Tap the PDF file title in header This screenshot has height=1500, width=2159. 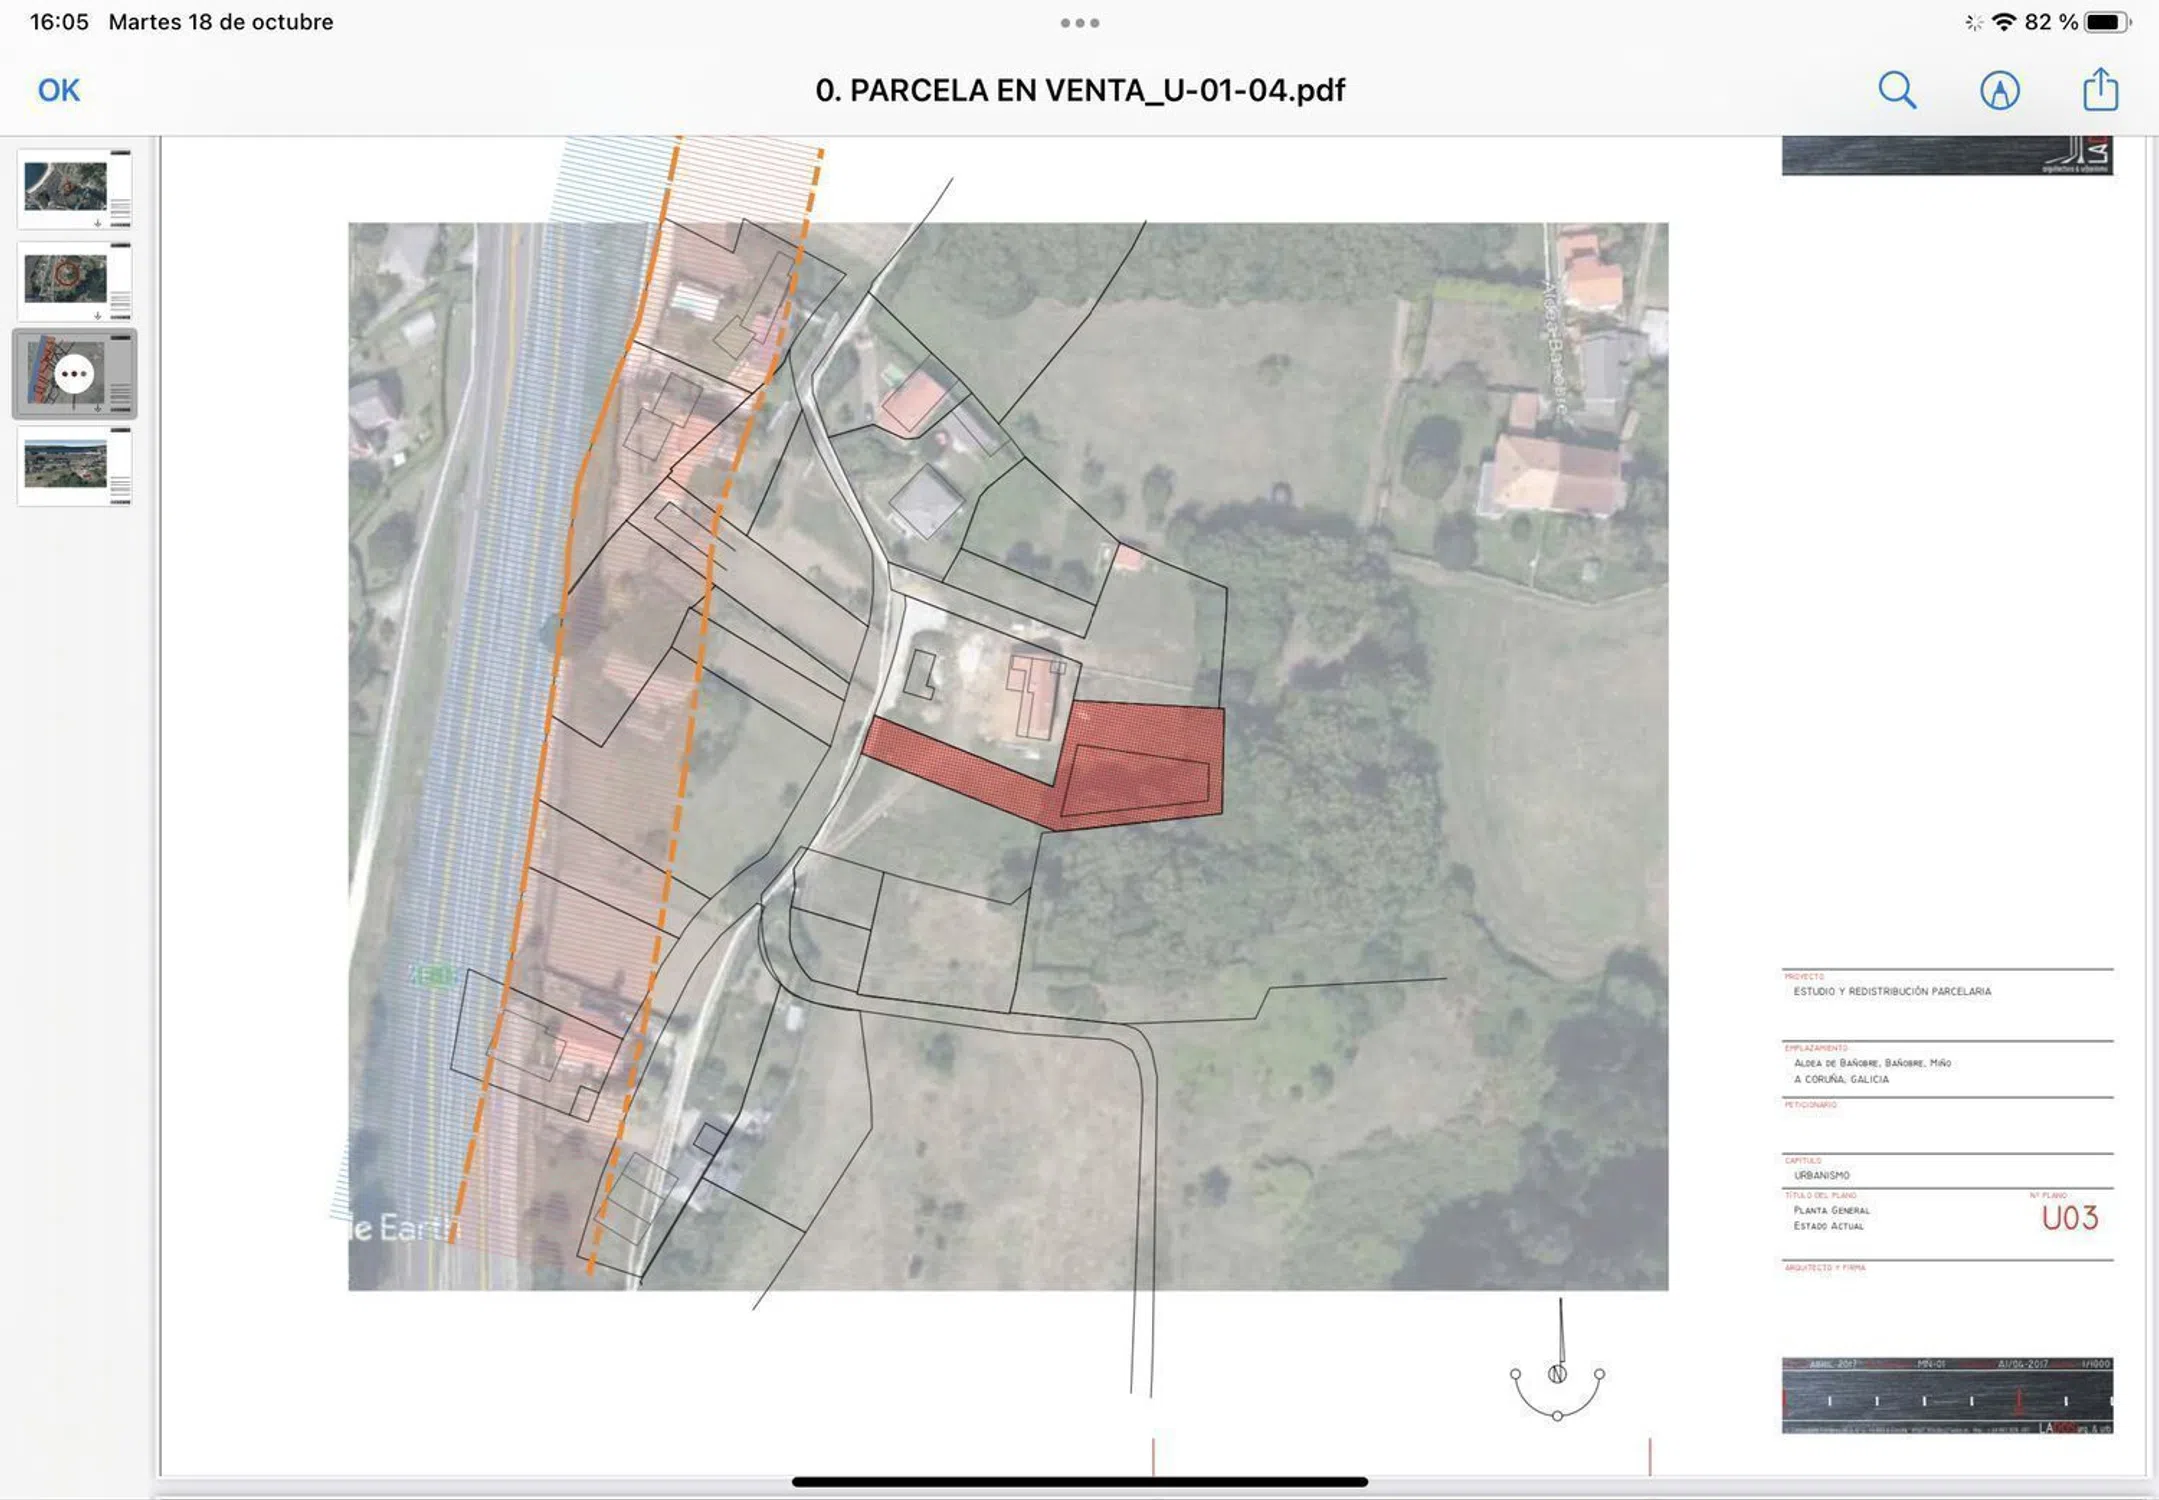click(x=1079, y=91)
